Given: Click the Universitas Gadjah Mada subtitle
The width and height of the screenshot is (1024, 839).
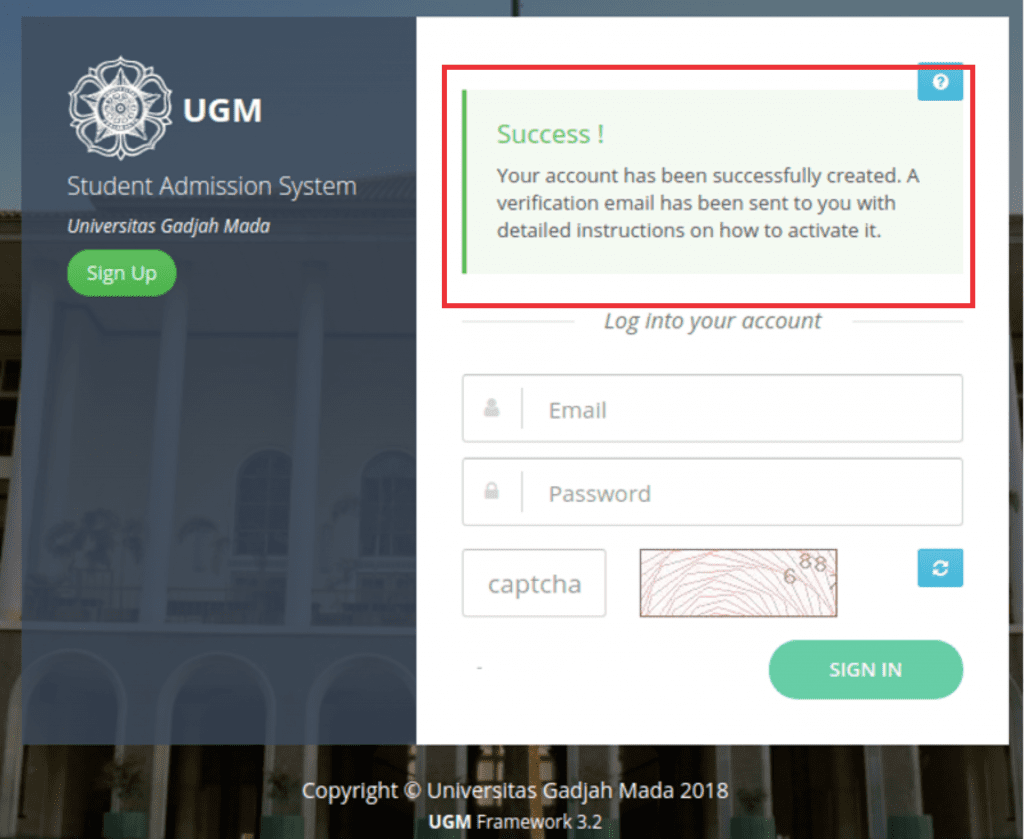Looking at the screenshot, I should click(168, 226).
